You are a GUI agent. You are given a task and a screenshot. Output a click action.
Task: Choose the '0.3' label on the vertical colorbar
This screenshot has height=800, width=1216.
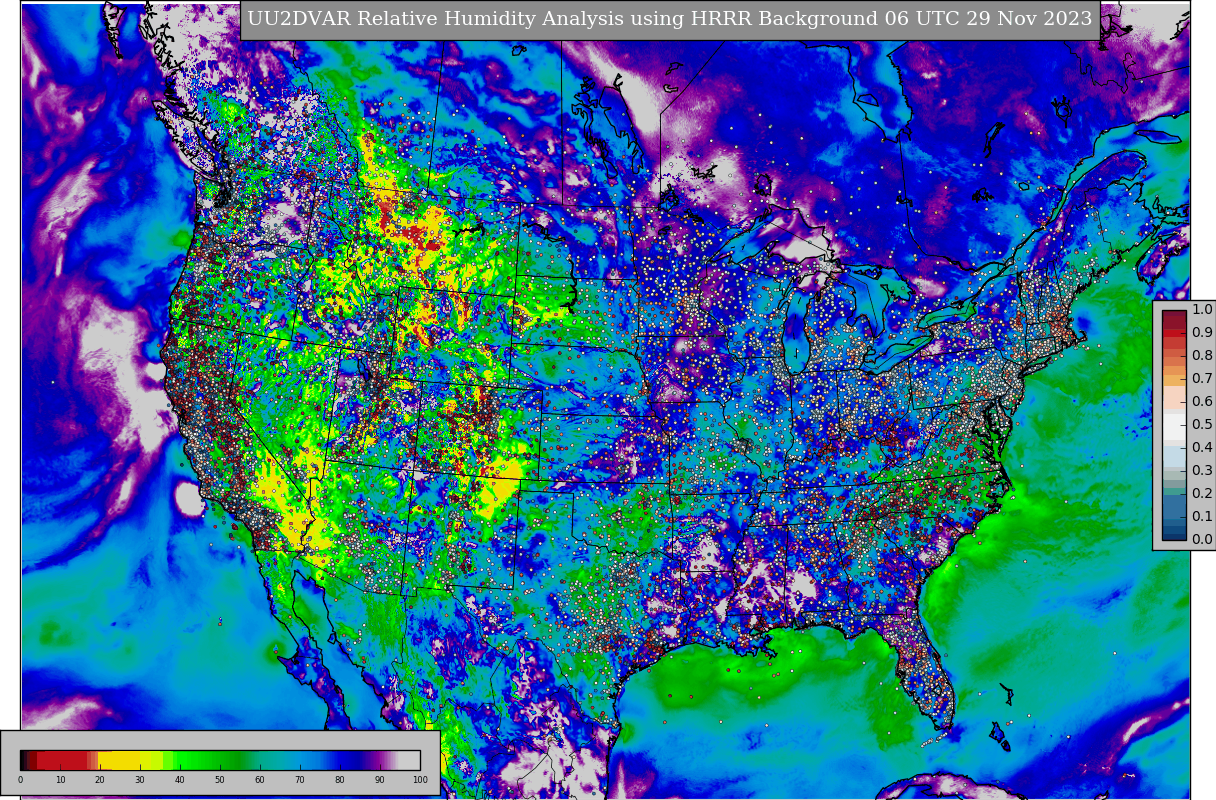click(x=1202, y=471)
